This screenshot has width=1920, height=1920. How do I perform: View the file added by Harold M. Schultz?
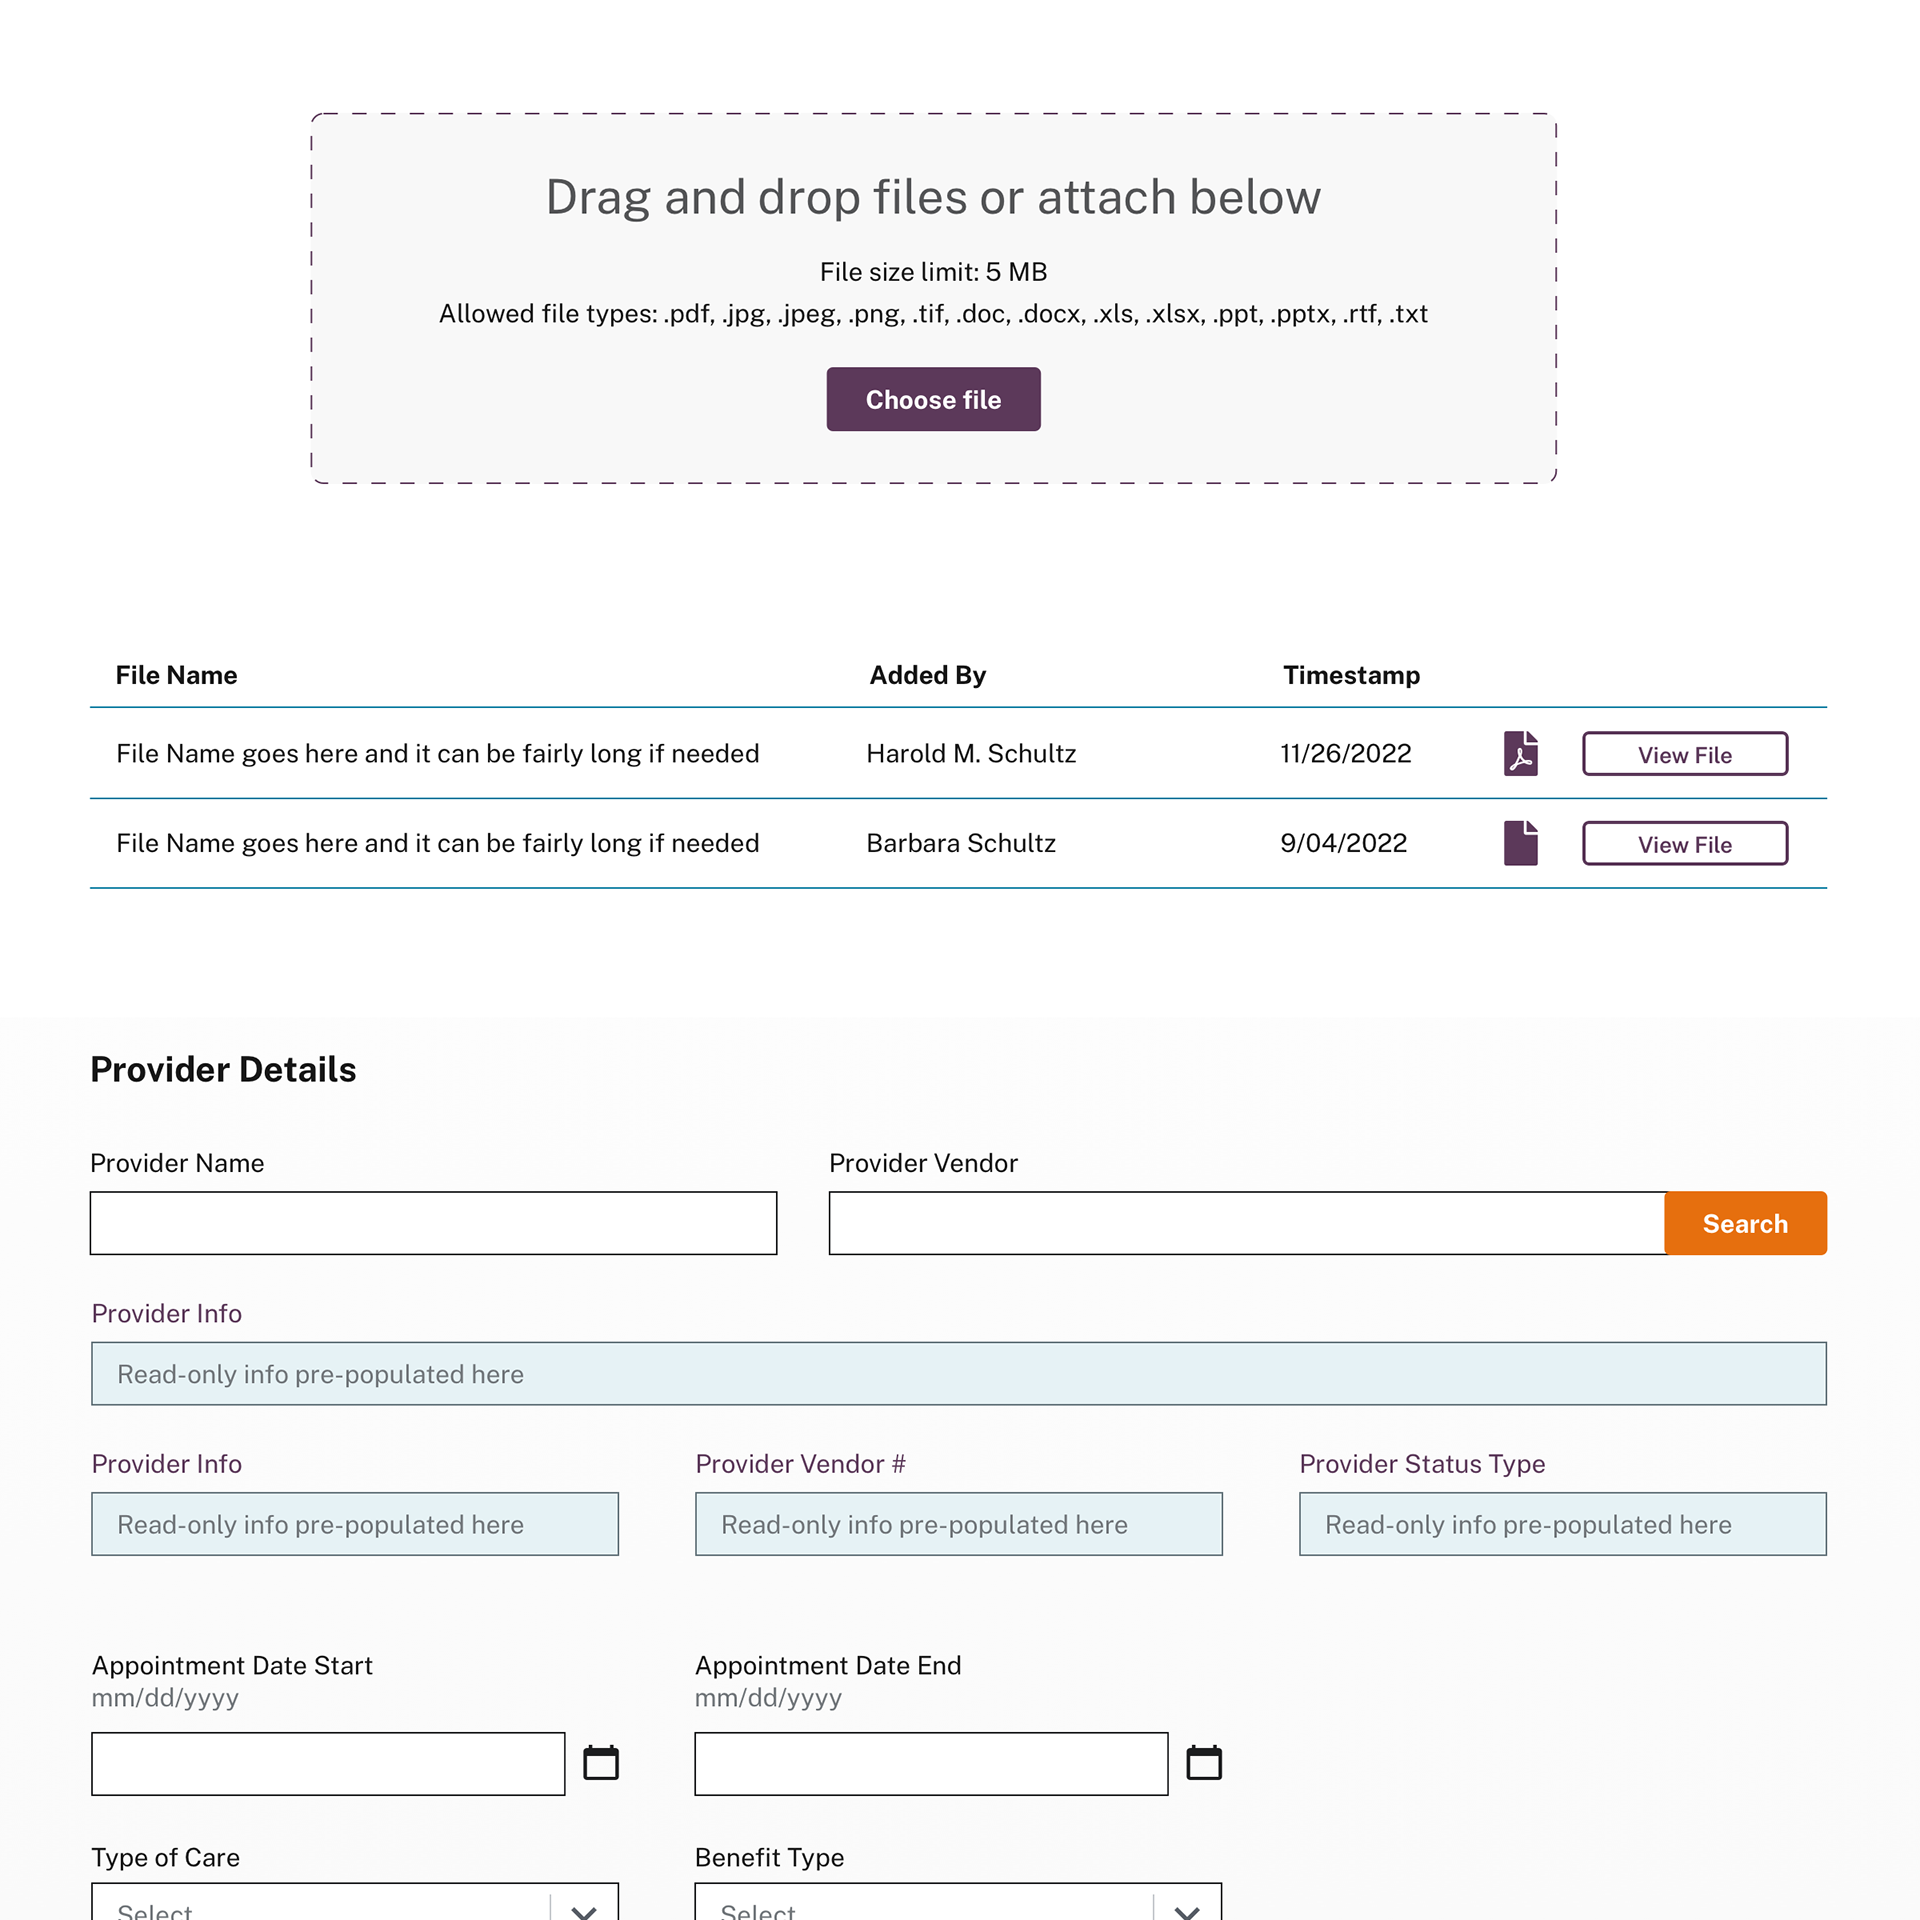point(1685,754)
